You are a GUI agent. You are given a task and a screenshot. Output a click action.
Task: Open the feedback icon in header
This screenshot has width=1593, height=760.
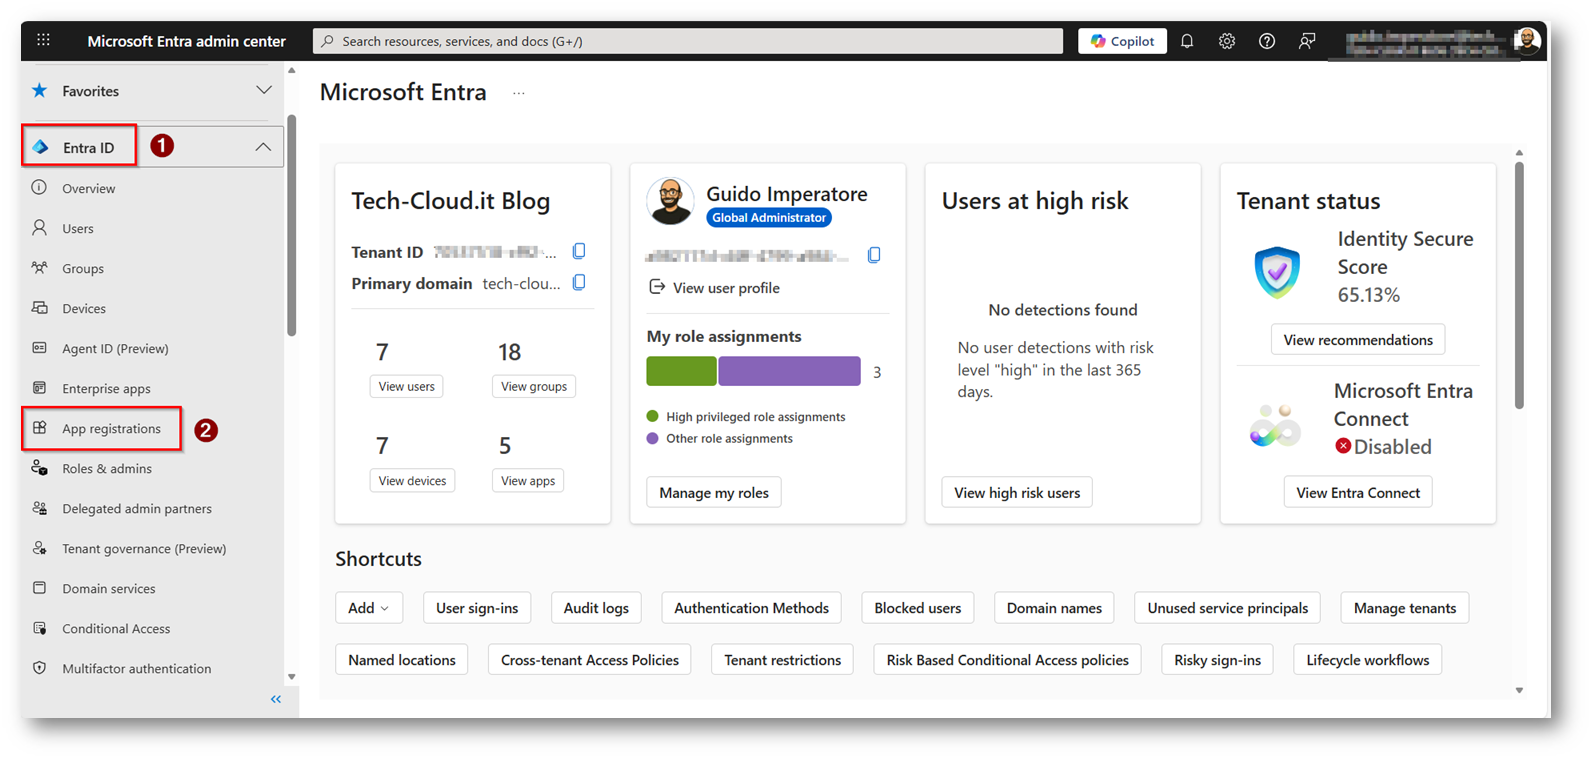click(1307, 41)
